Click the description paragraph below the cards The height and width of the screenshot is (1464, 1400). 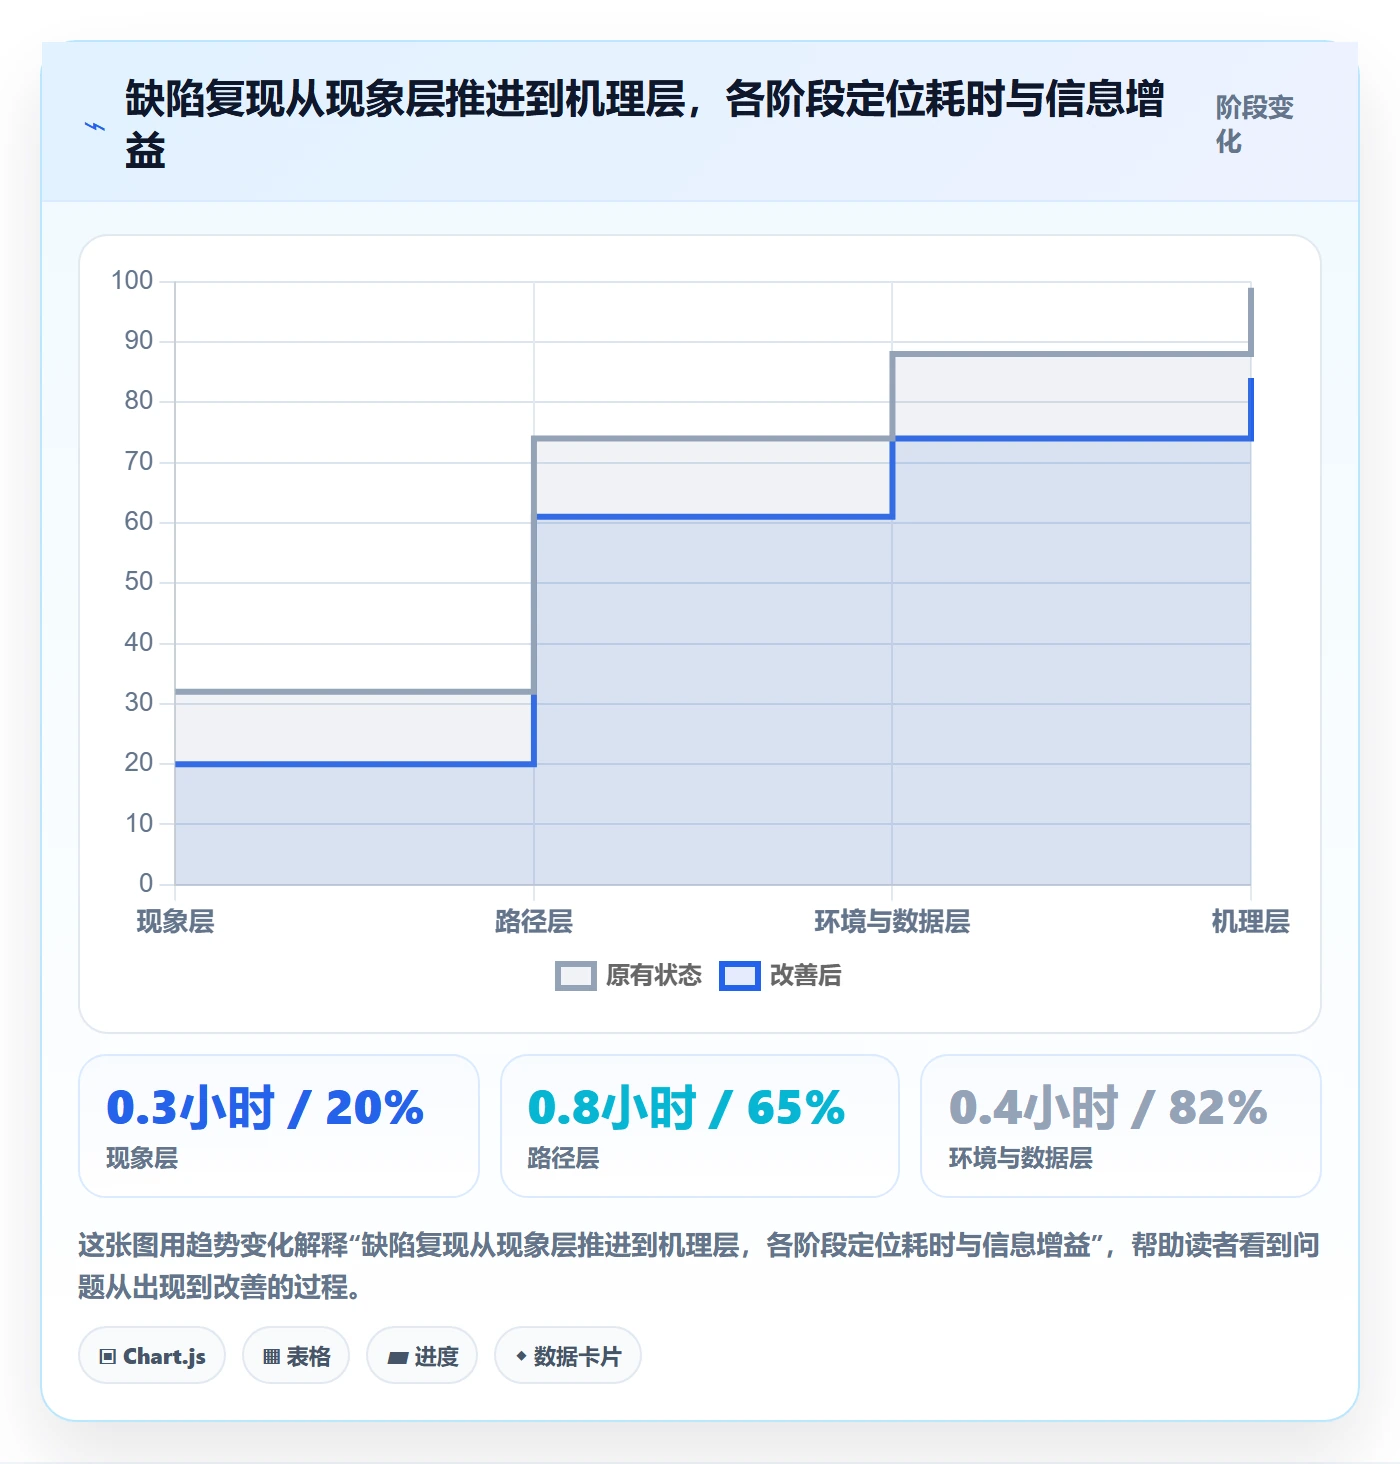(x=699, y=1265)
